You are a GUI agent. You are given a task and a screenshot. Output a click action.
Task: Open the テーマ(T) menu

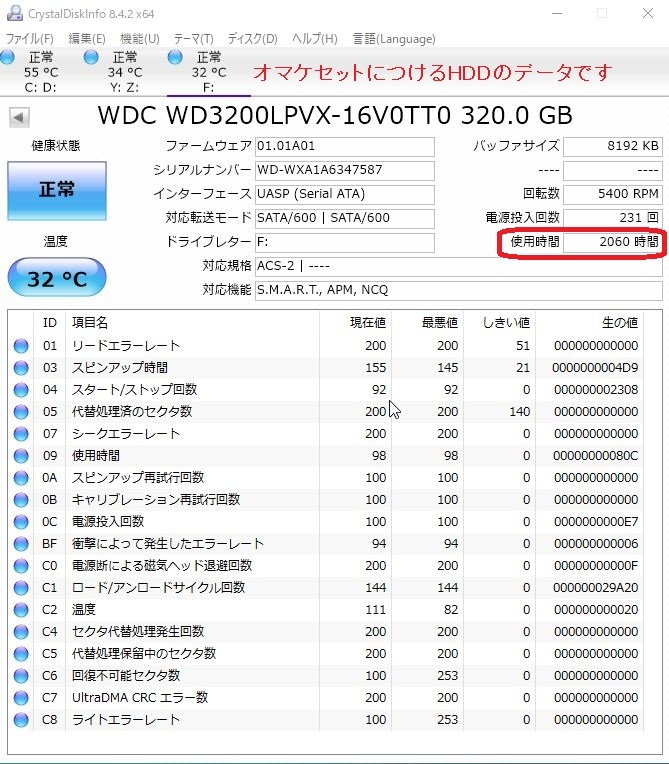(193, 38)
